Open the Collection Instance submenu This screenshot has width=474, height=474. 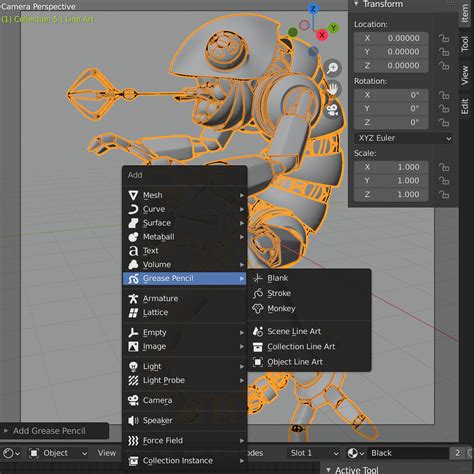[x=185, y=461]
